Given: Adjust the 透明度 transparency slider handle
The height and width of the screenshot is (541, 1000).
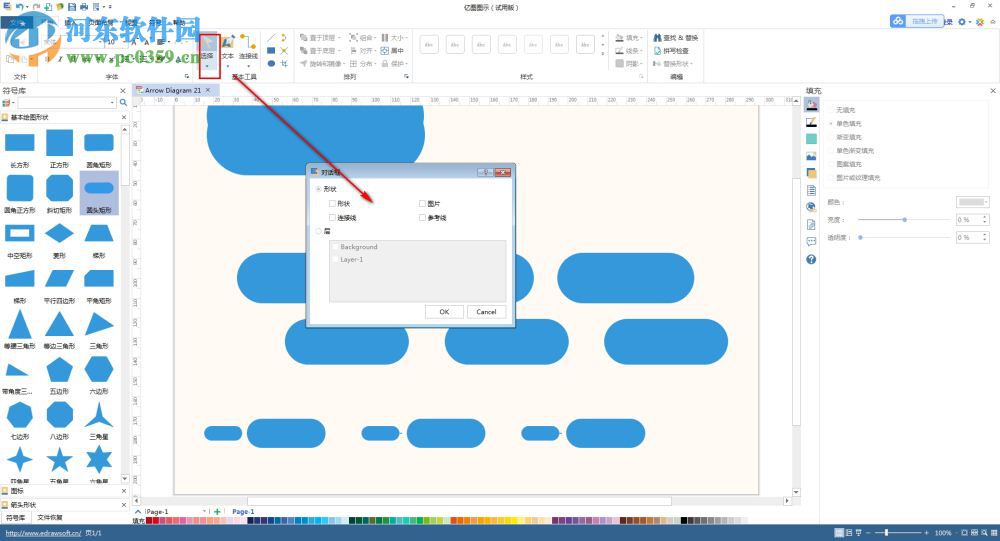Looking at the screenshot, I should 860,237.
